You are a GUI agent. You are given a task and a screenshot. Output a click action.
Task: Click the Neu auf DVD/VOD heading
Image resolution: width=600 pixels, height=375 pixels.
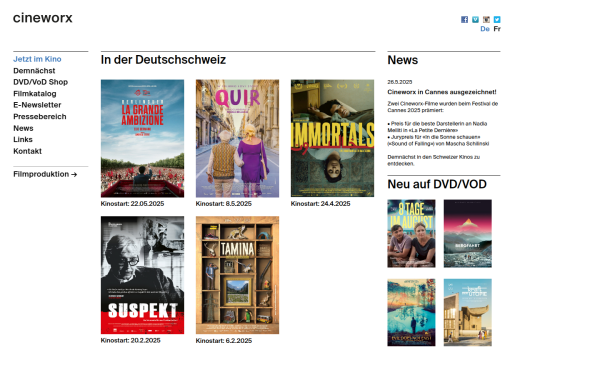(437, 184)
